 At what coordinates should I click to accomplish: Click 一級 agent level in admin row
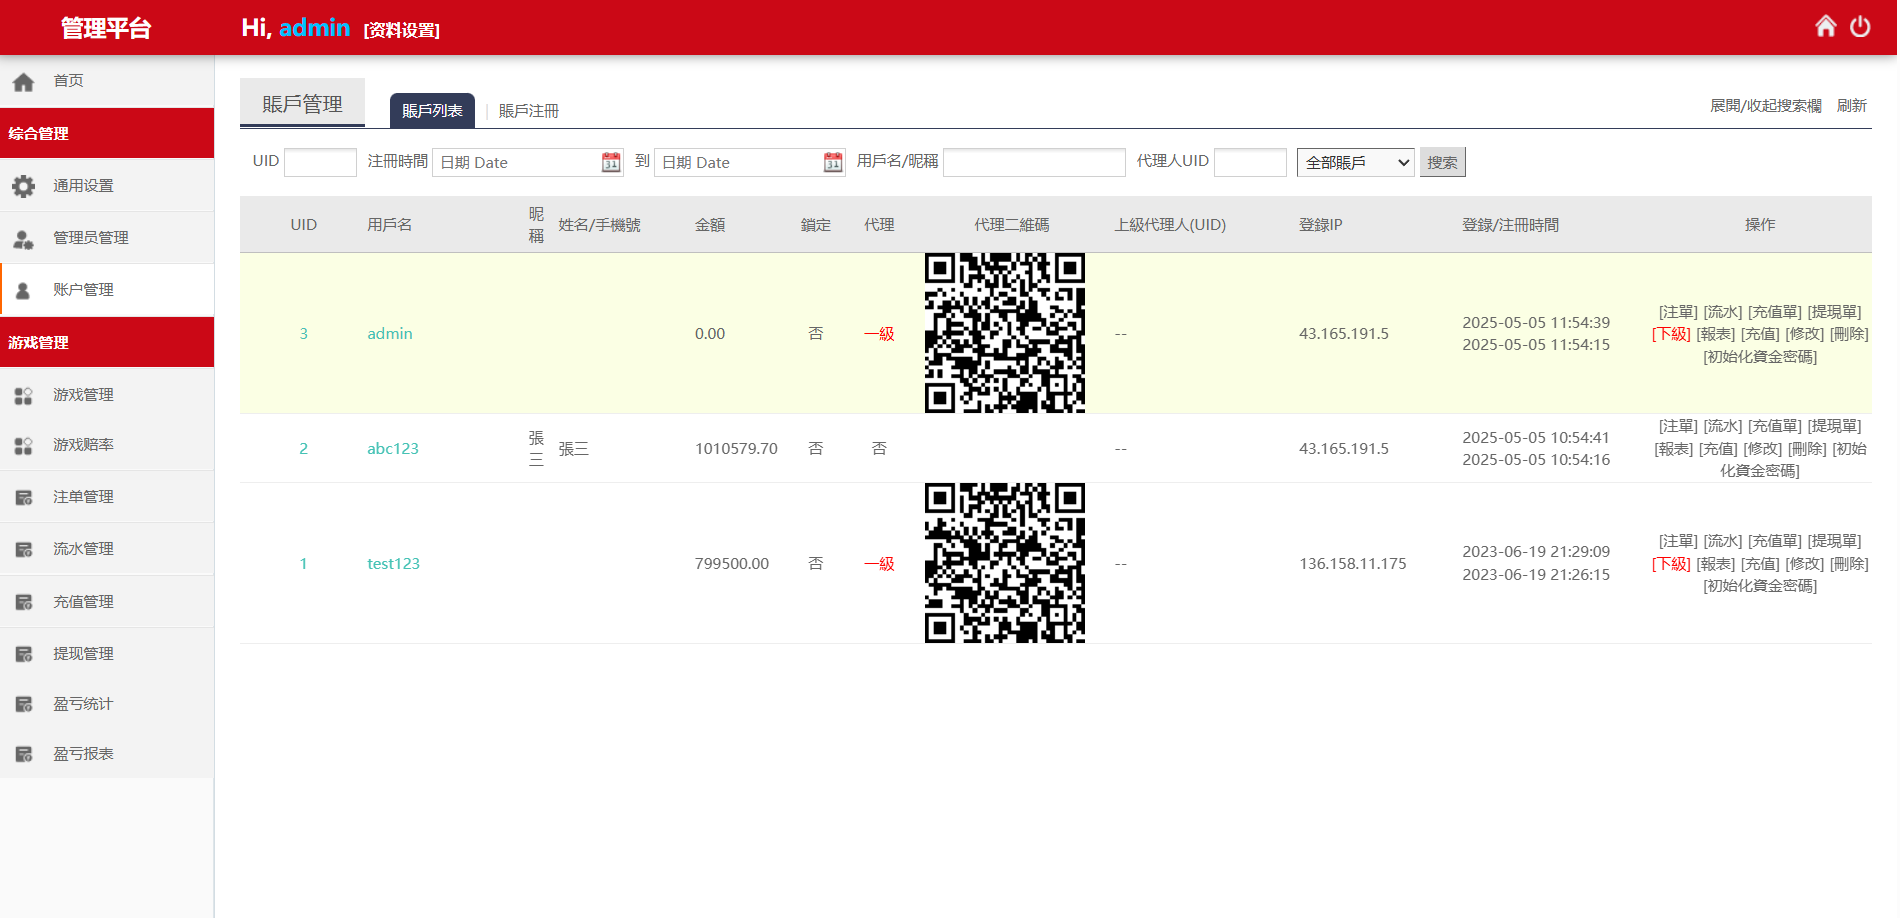click(879, 334)
